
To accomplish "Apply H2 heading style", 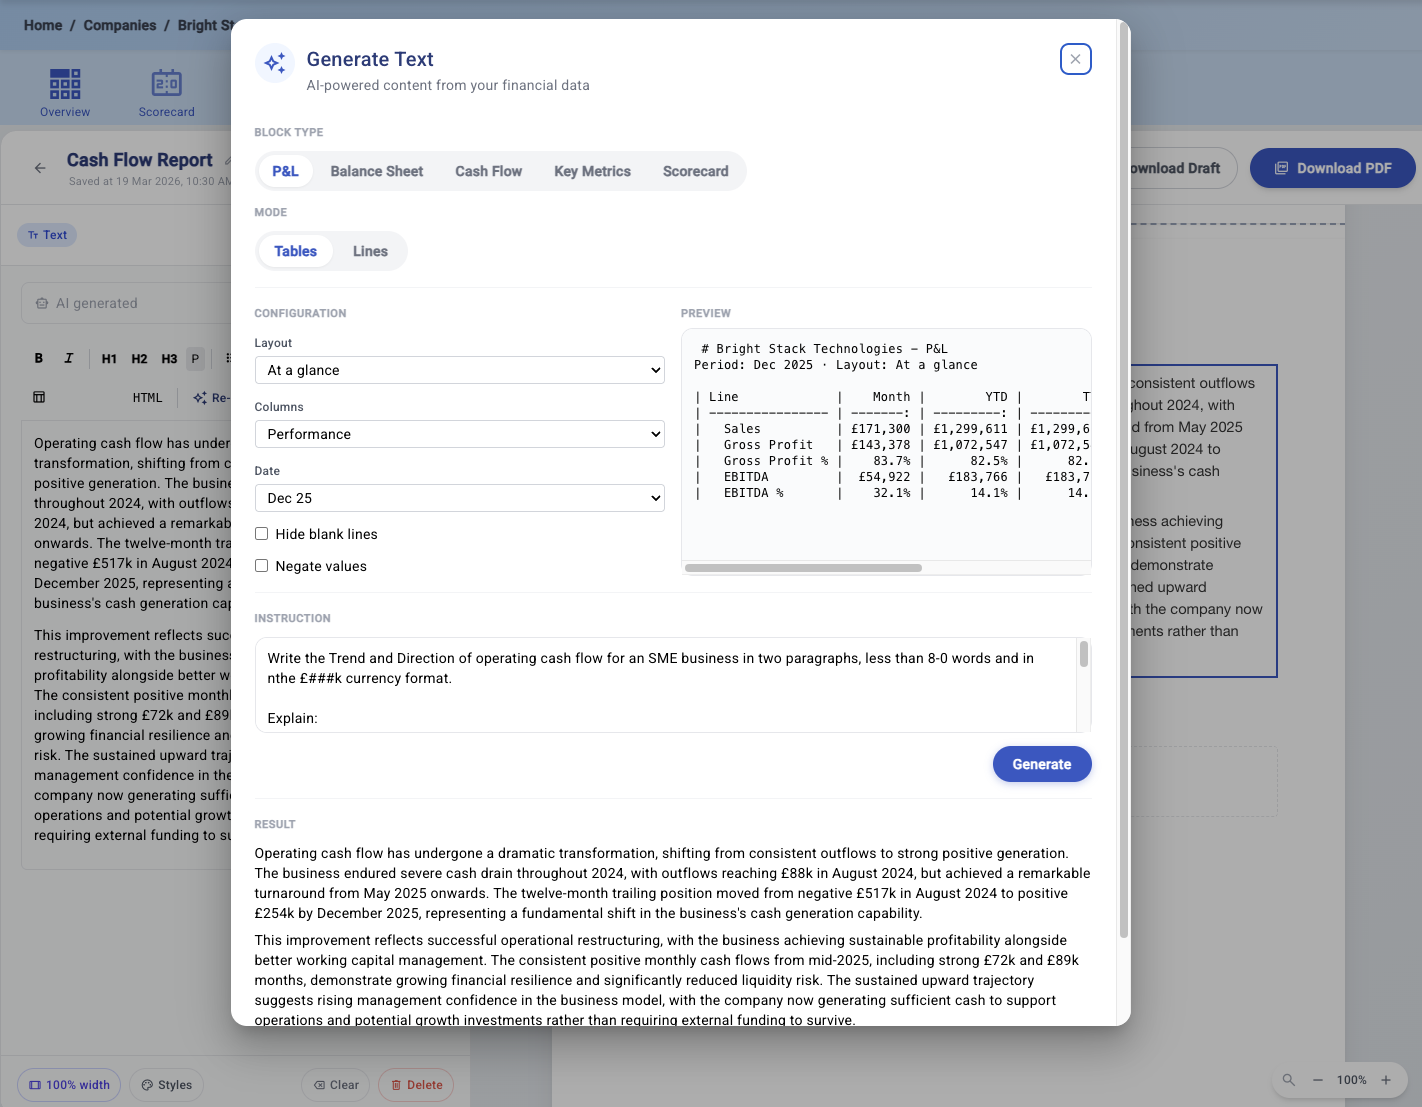I will point(139,358).
